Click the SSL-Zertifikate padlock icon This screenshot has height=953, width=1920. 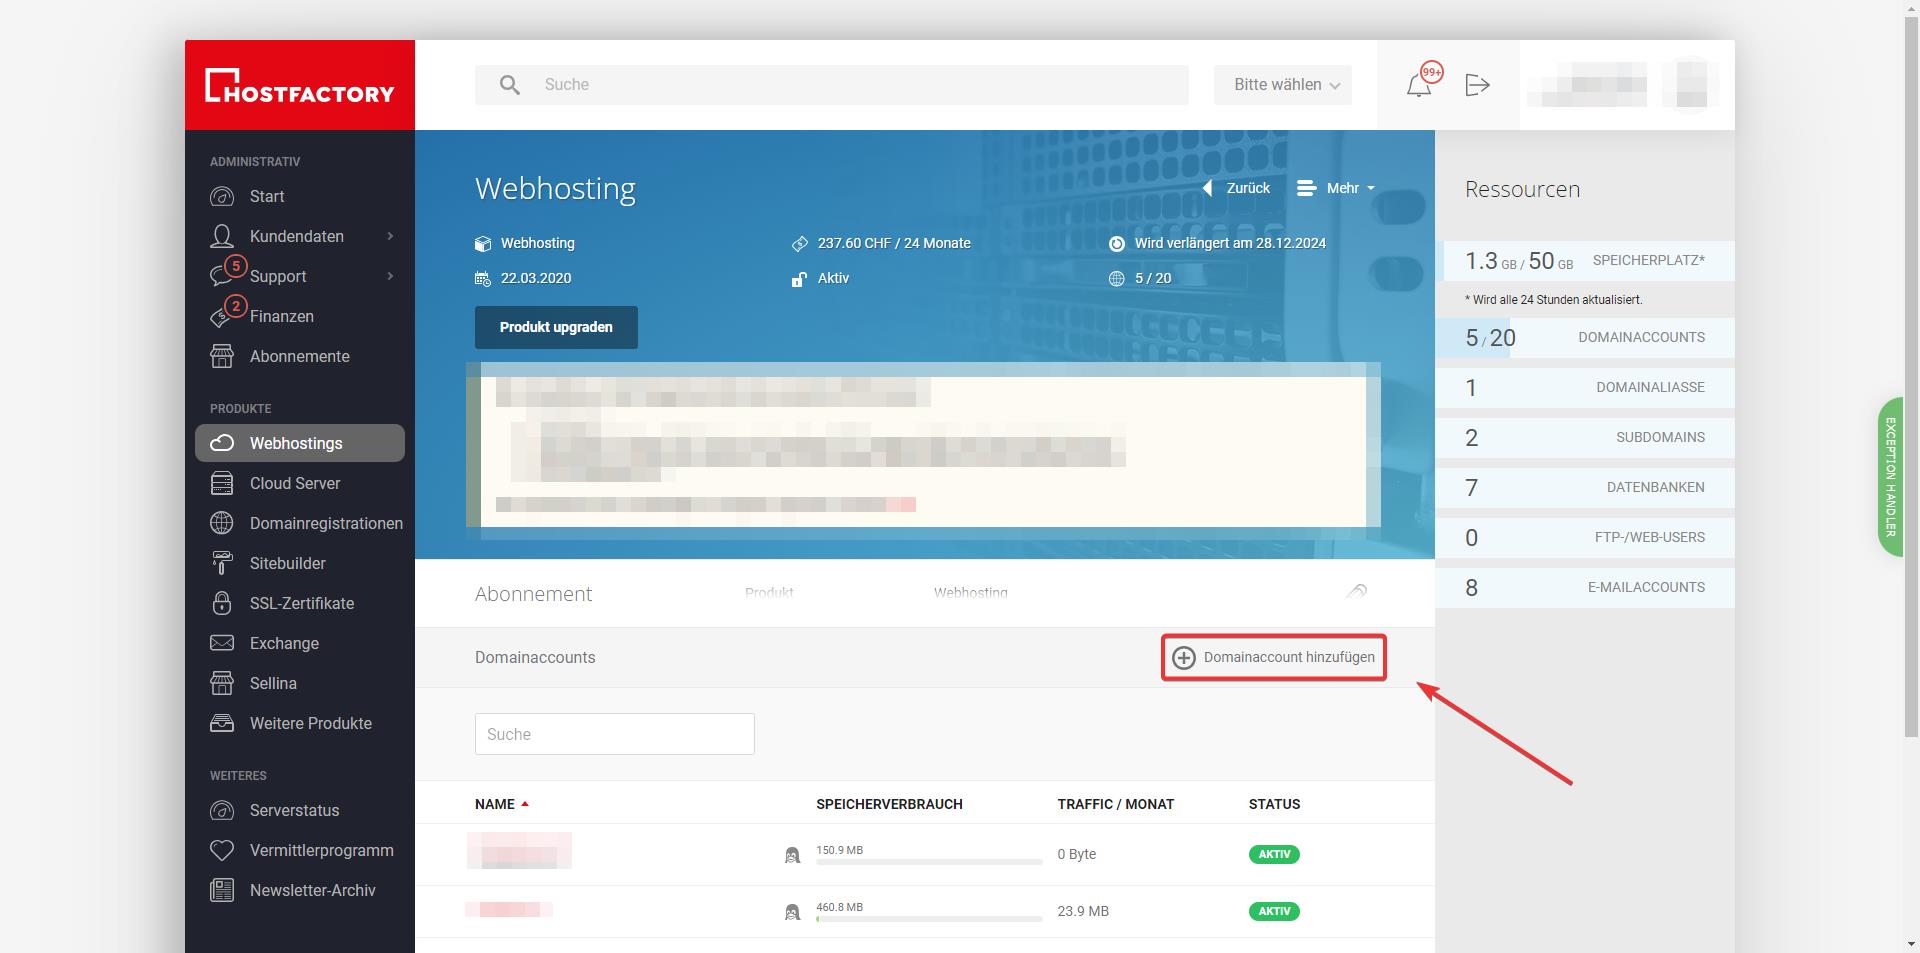click(x=222, y=603)
